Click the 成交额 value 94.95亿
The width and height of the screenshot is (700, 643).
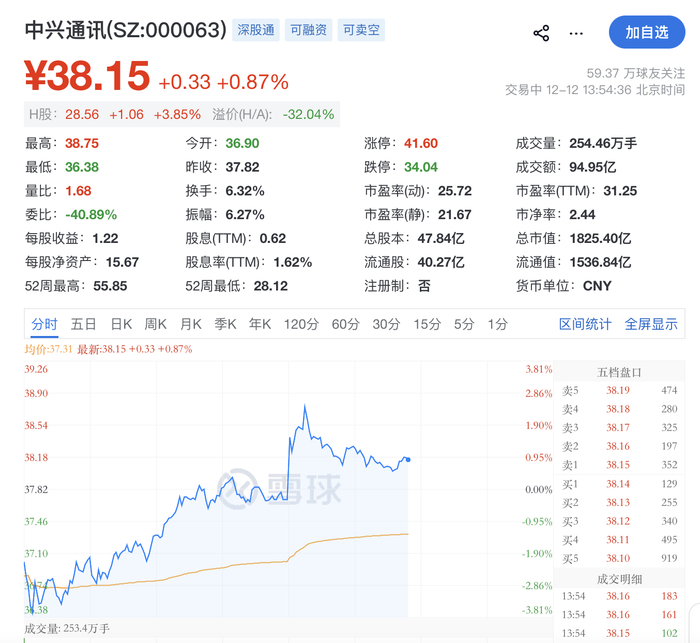click(x=592, y=167)
